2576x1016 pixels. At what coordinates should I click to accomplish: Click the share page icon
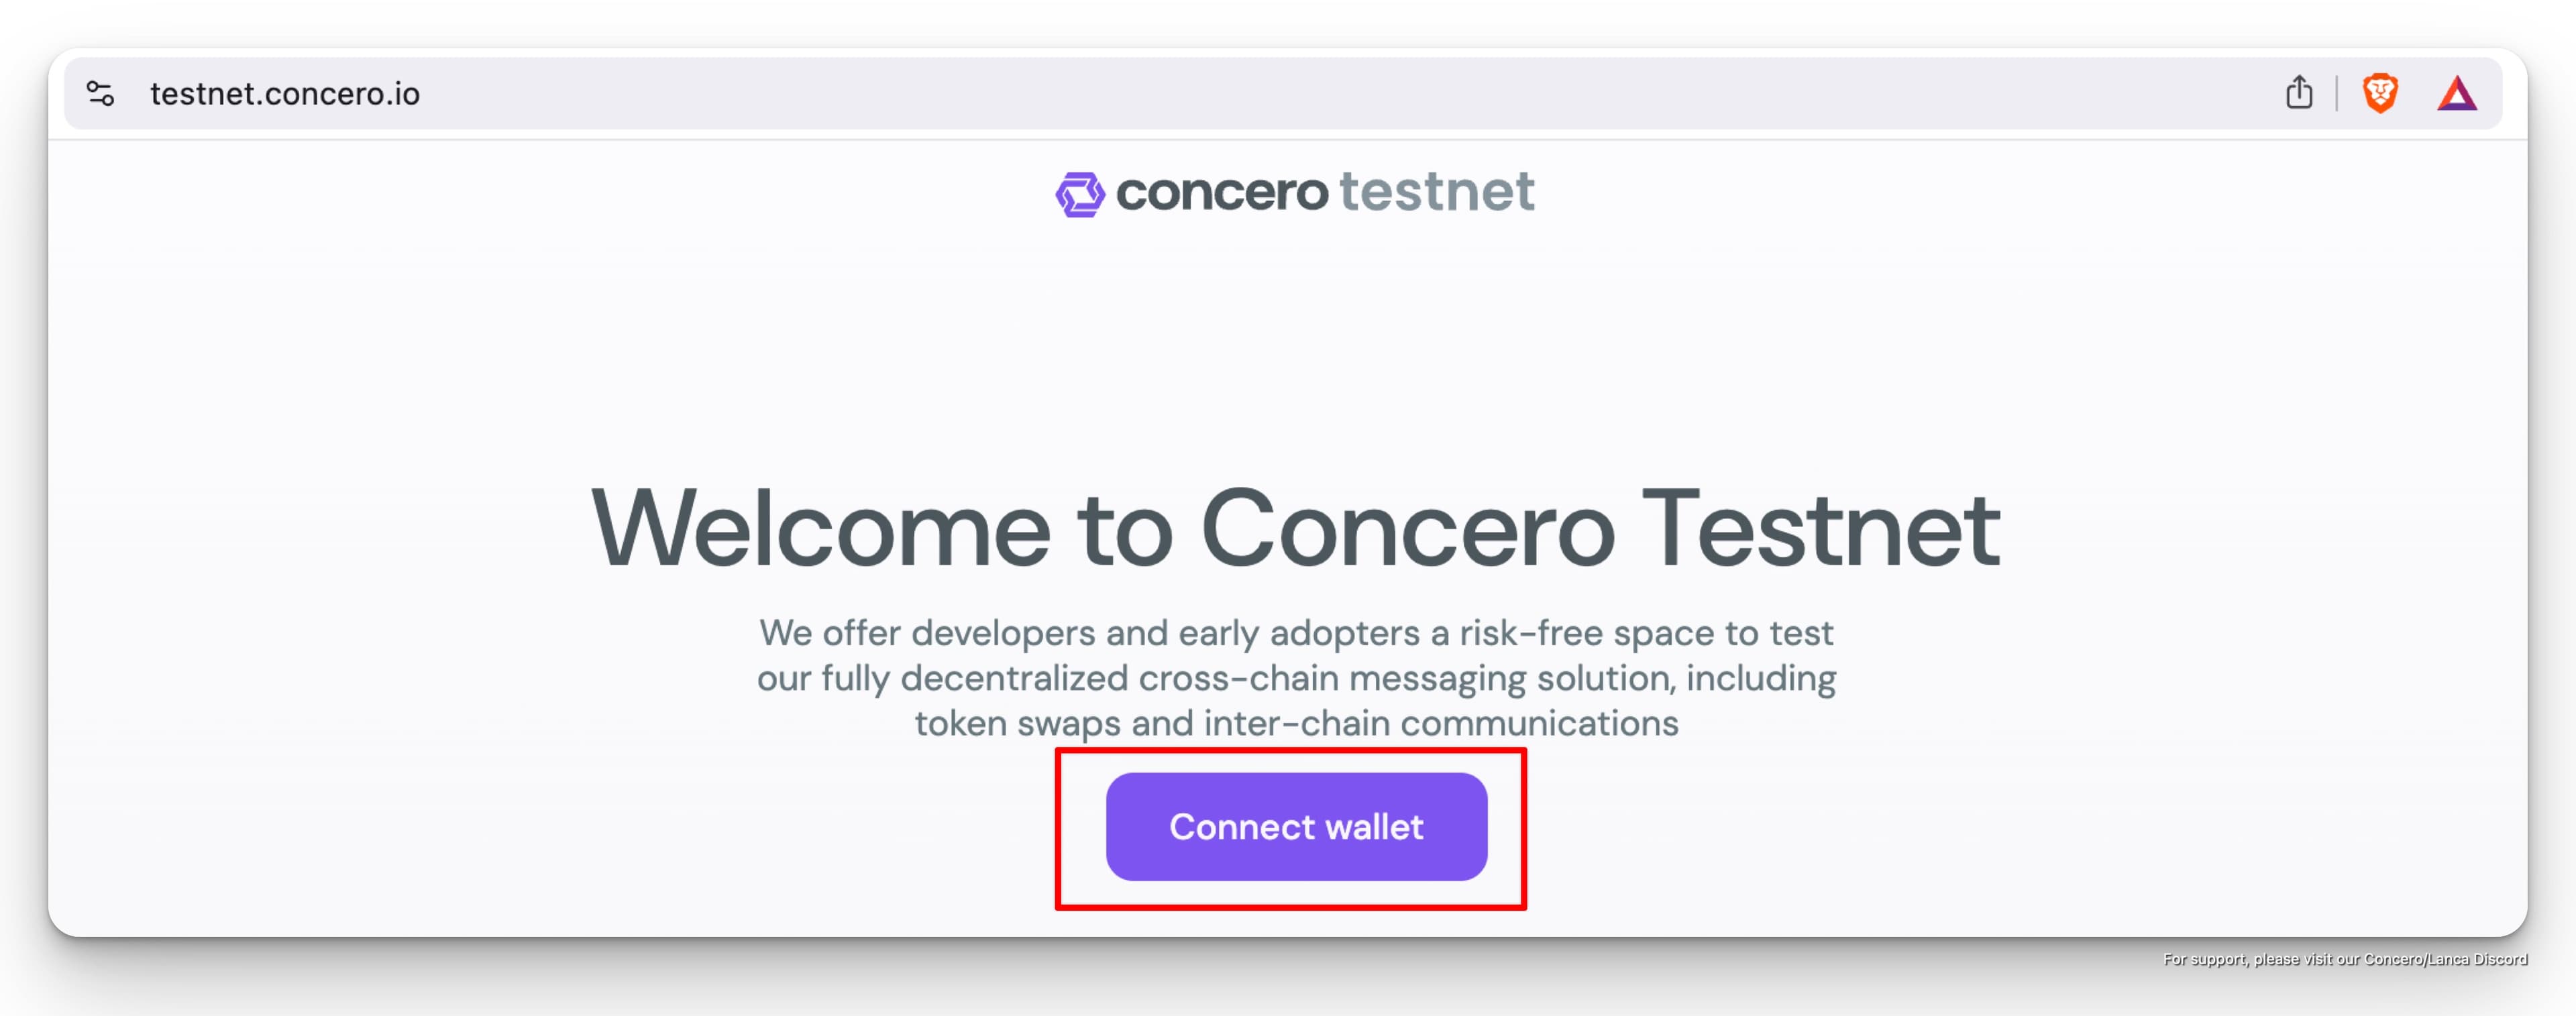[2299, 93]
